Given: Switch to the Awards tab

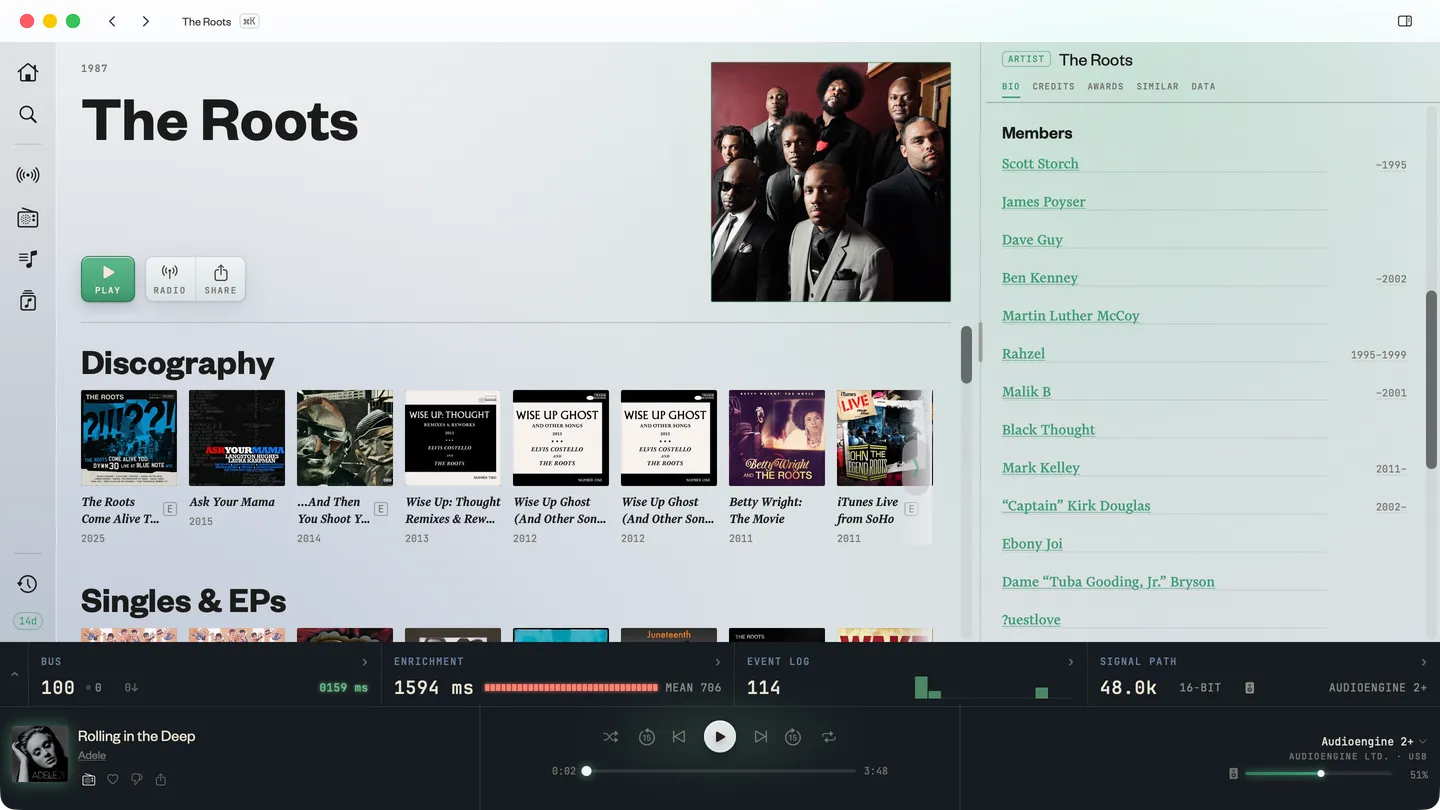Looking at the screenshot, I should 1105,87.
